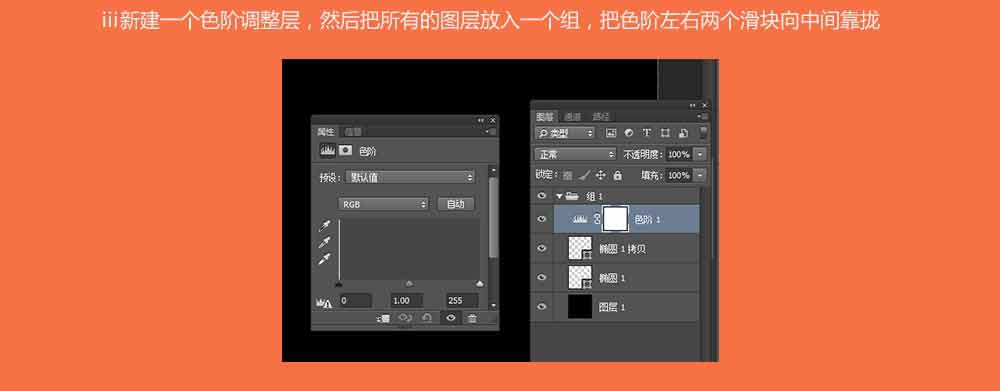Open the Layers panel flyout menu
The width and height of the screenshot is (1000, 391).
(702, 117)
